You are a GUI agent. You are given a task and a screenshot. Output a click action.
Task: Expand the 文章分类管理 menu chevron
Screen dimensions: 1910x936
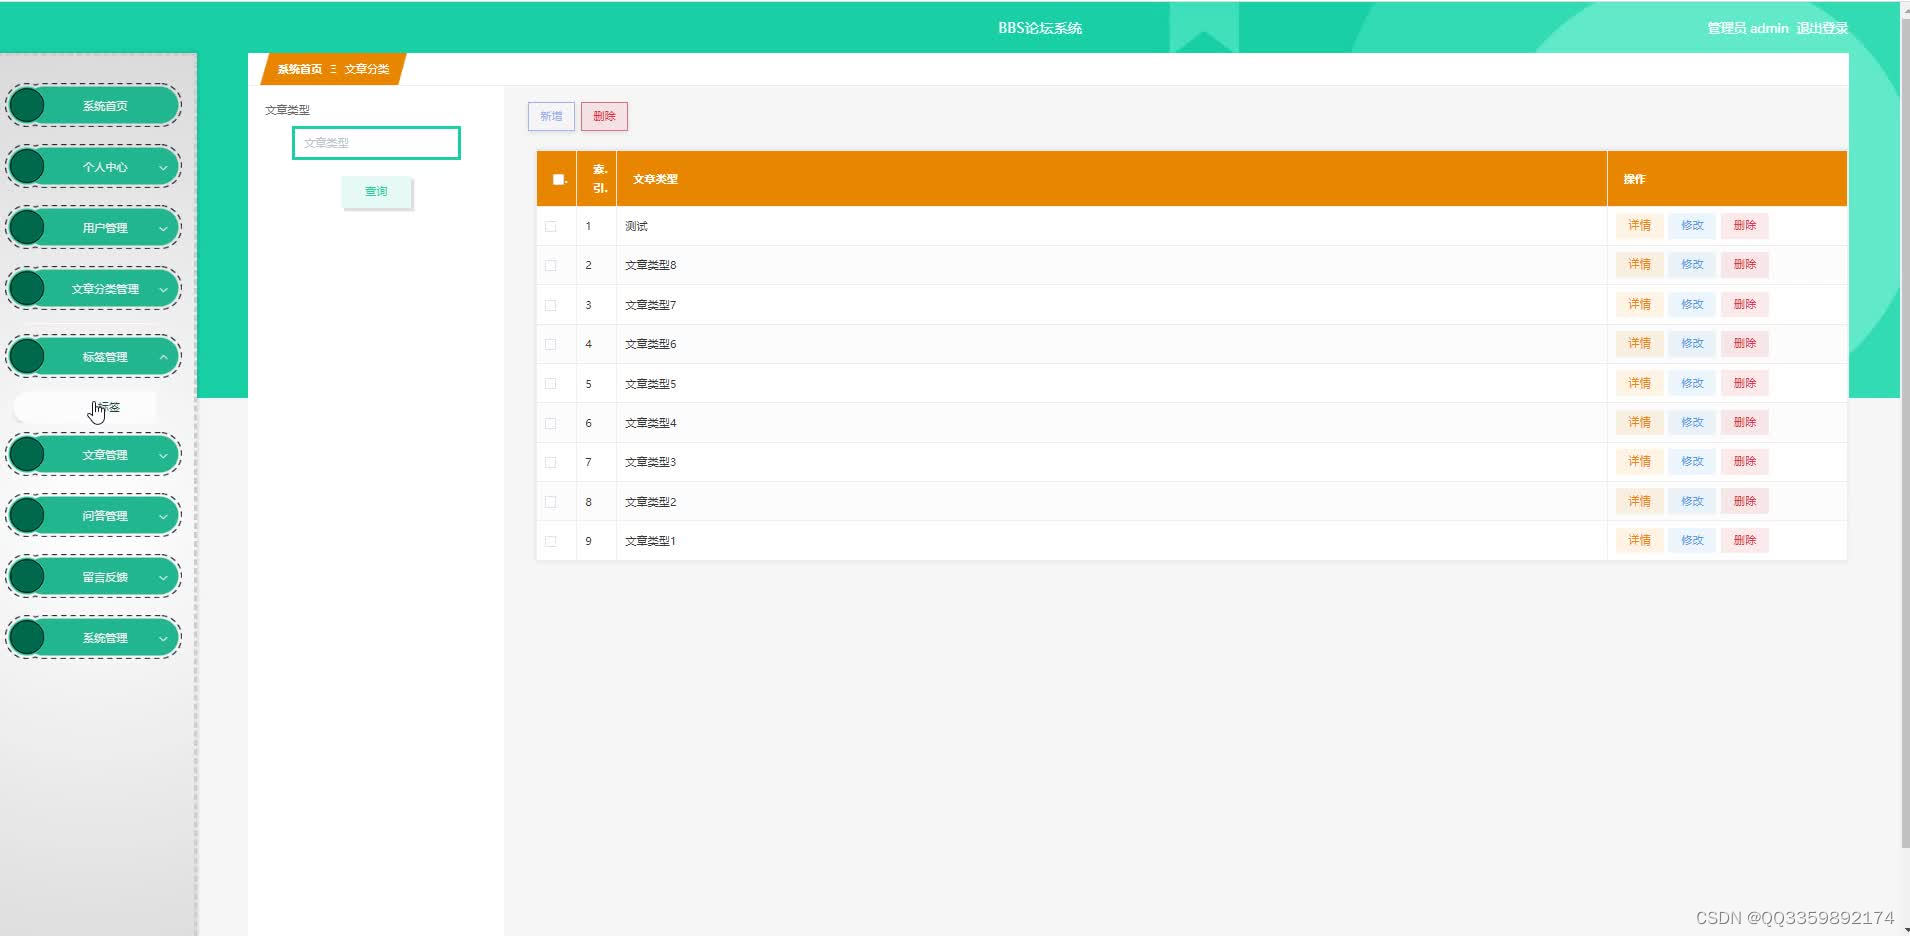[x=163, y=290]
